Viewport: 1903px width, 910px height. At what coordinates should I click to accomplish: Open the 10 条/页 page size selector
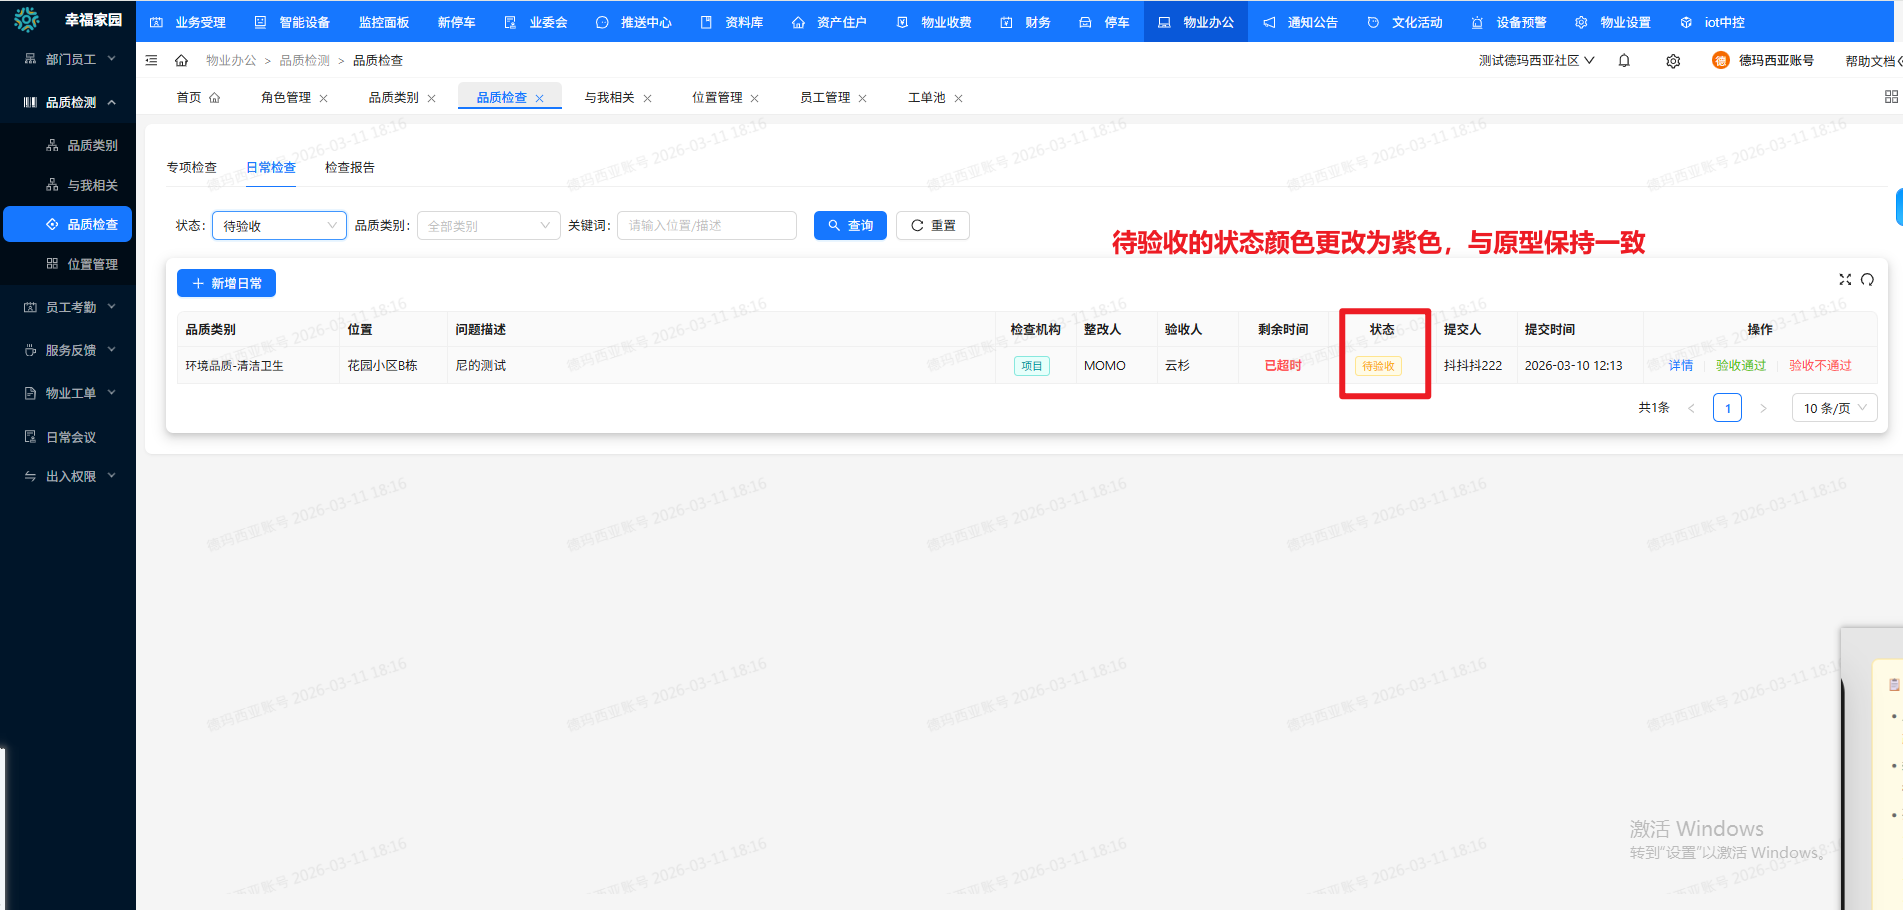click(x=1834, y=408)
